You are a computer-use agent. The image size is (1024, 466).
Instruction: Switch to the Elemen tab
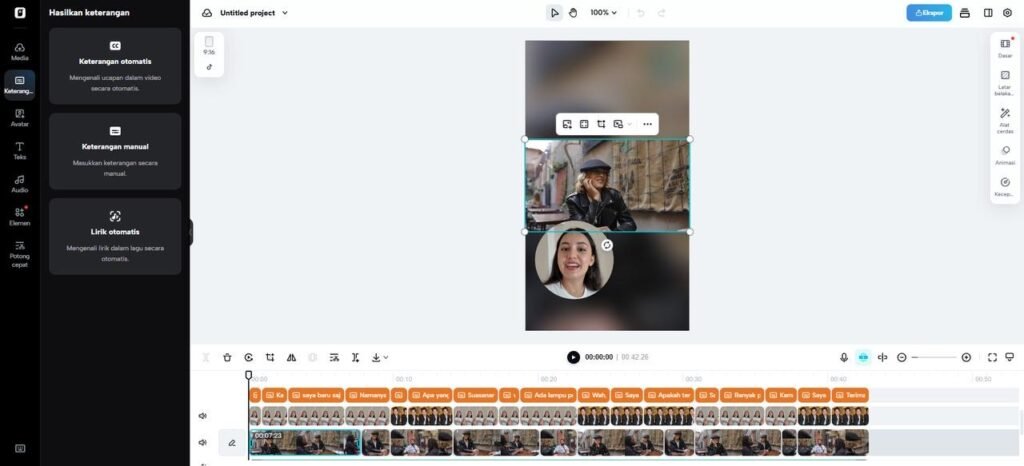click(x=19, y=216)
